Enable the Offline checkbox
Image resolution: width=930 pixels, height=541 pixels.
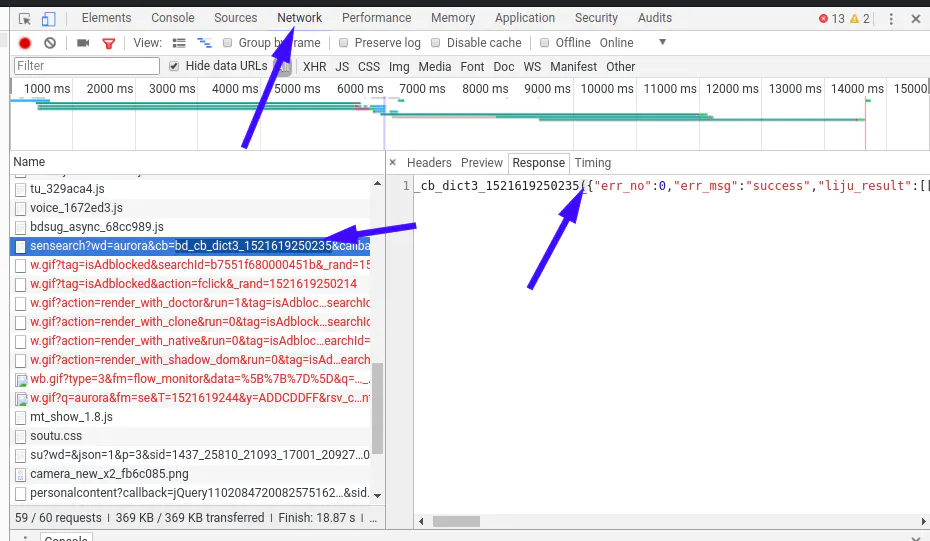point(544,43)
